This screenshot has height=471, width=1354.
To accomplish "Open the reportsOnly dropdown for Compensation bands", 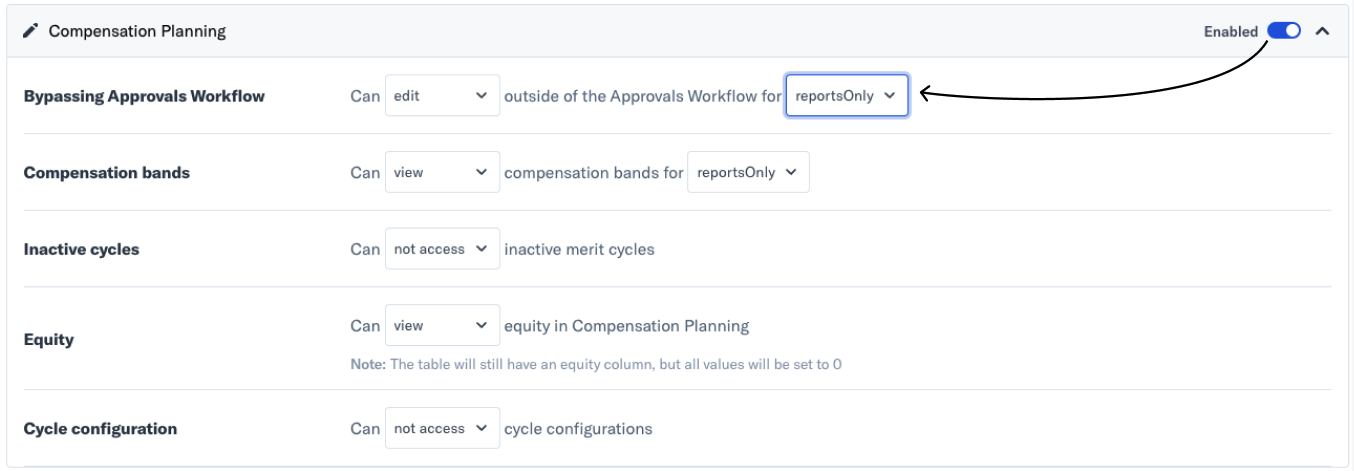I will click(x=748, y=172).
